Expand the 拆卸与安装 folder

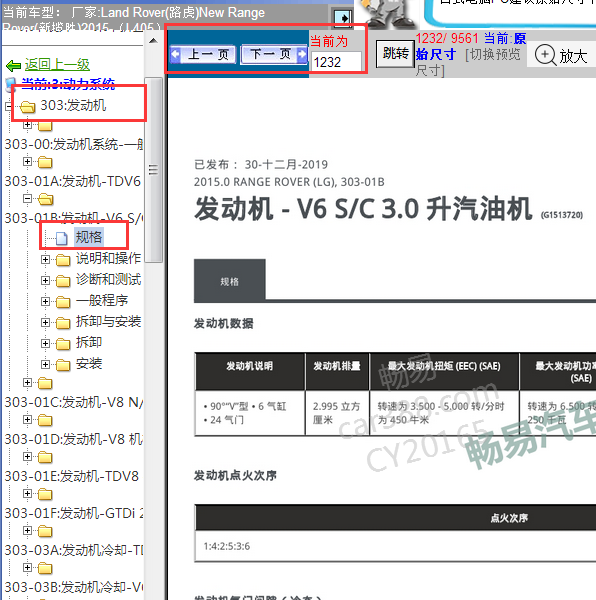45,323
